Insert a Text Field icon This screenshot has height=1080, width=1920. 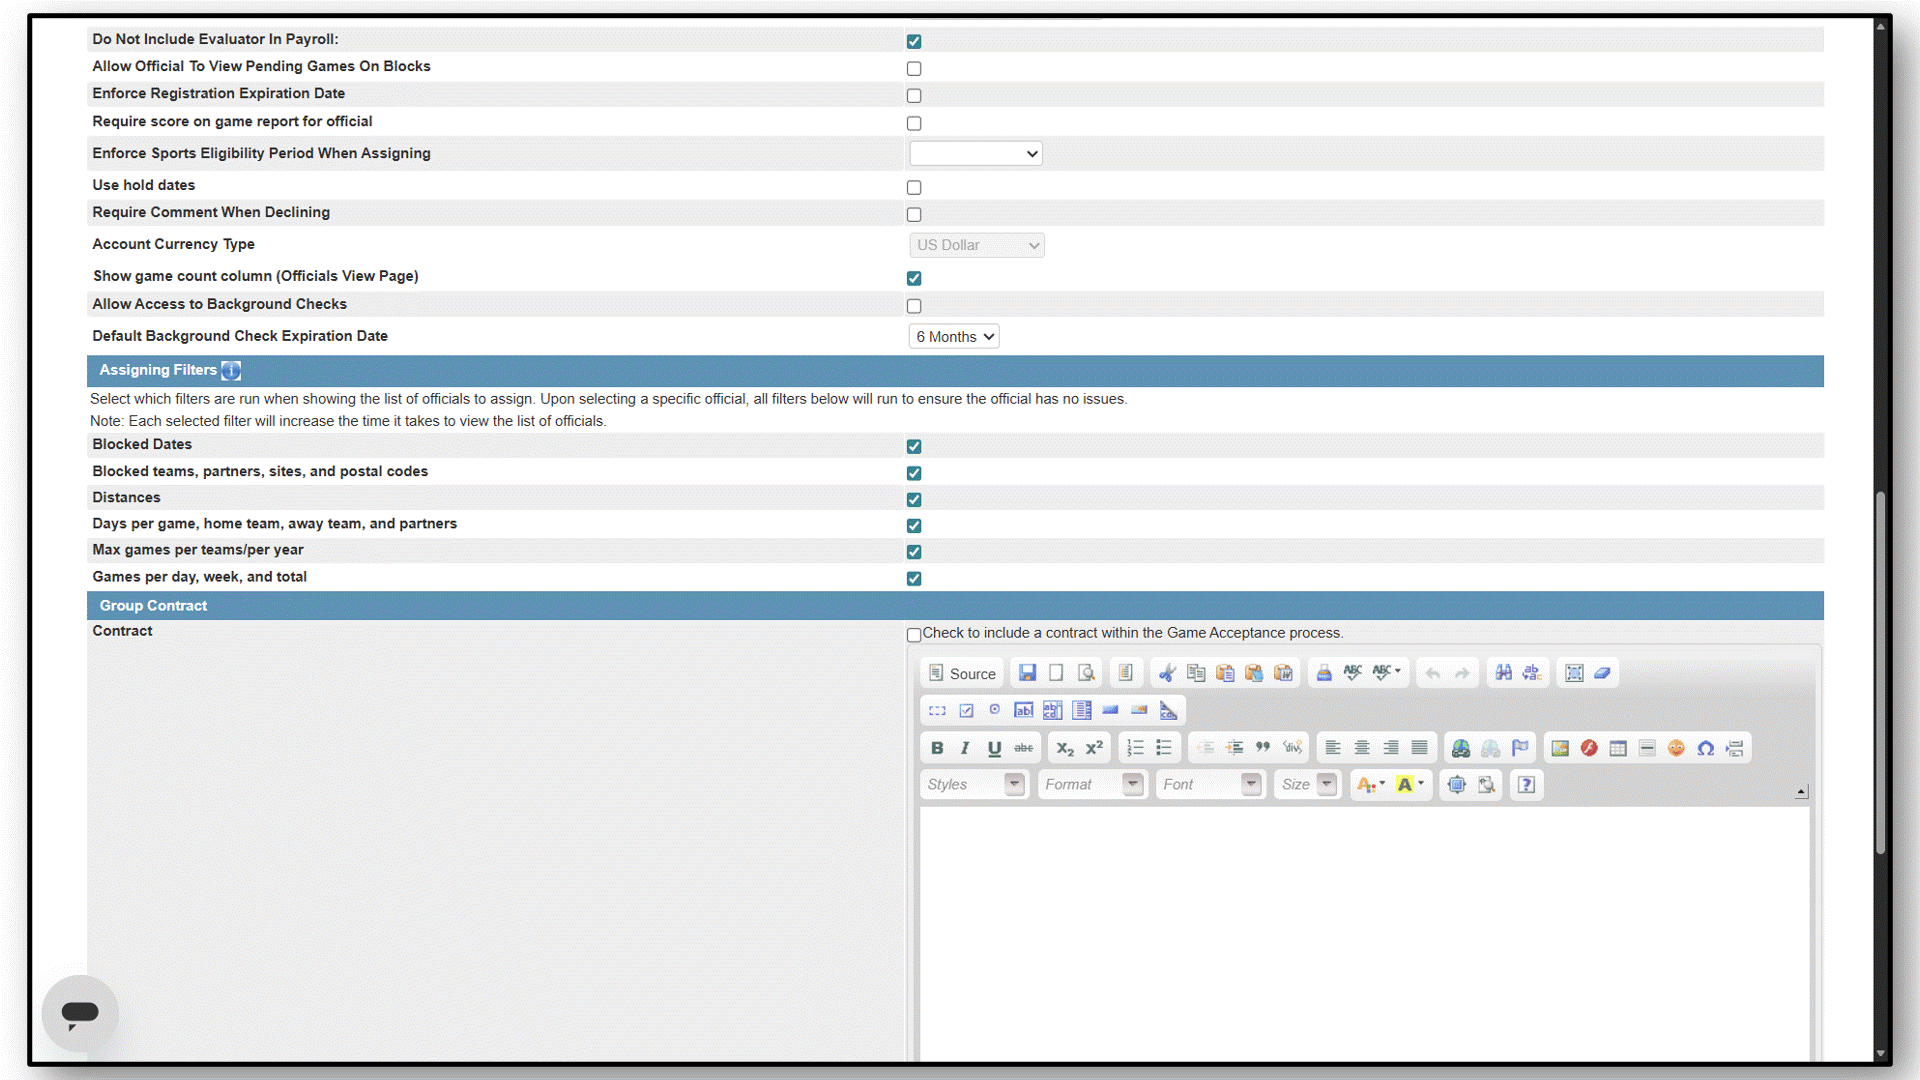click(x=1024, y=710)
